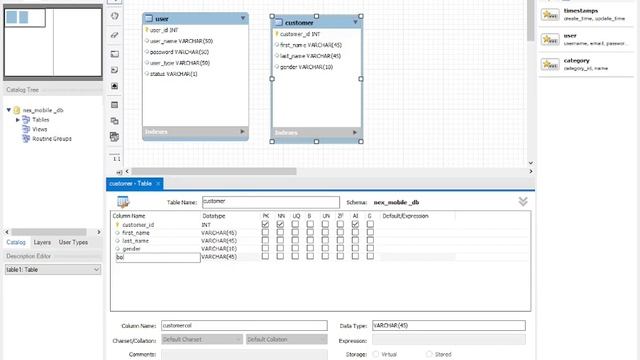640x360 pixels.
Task: Pick the 1:1 relationship tool
Action: (x=116, y=158)
